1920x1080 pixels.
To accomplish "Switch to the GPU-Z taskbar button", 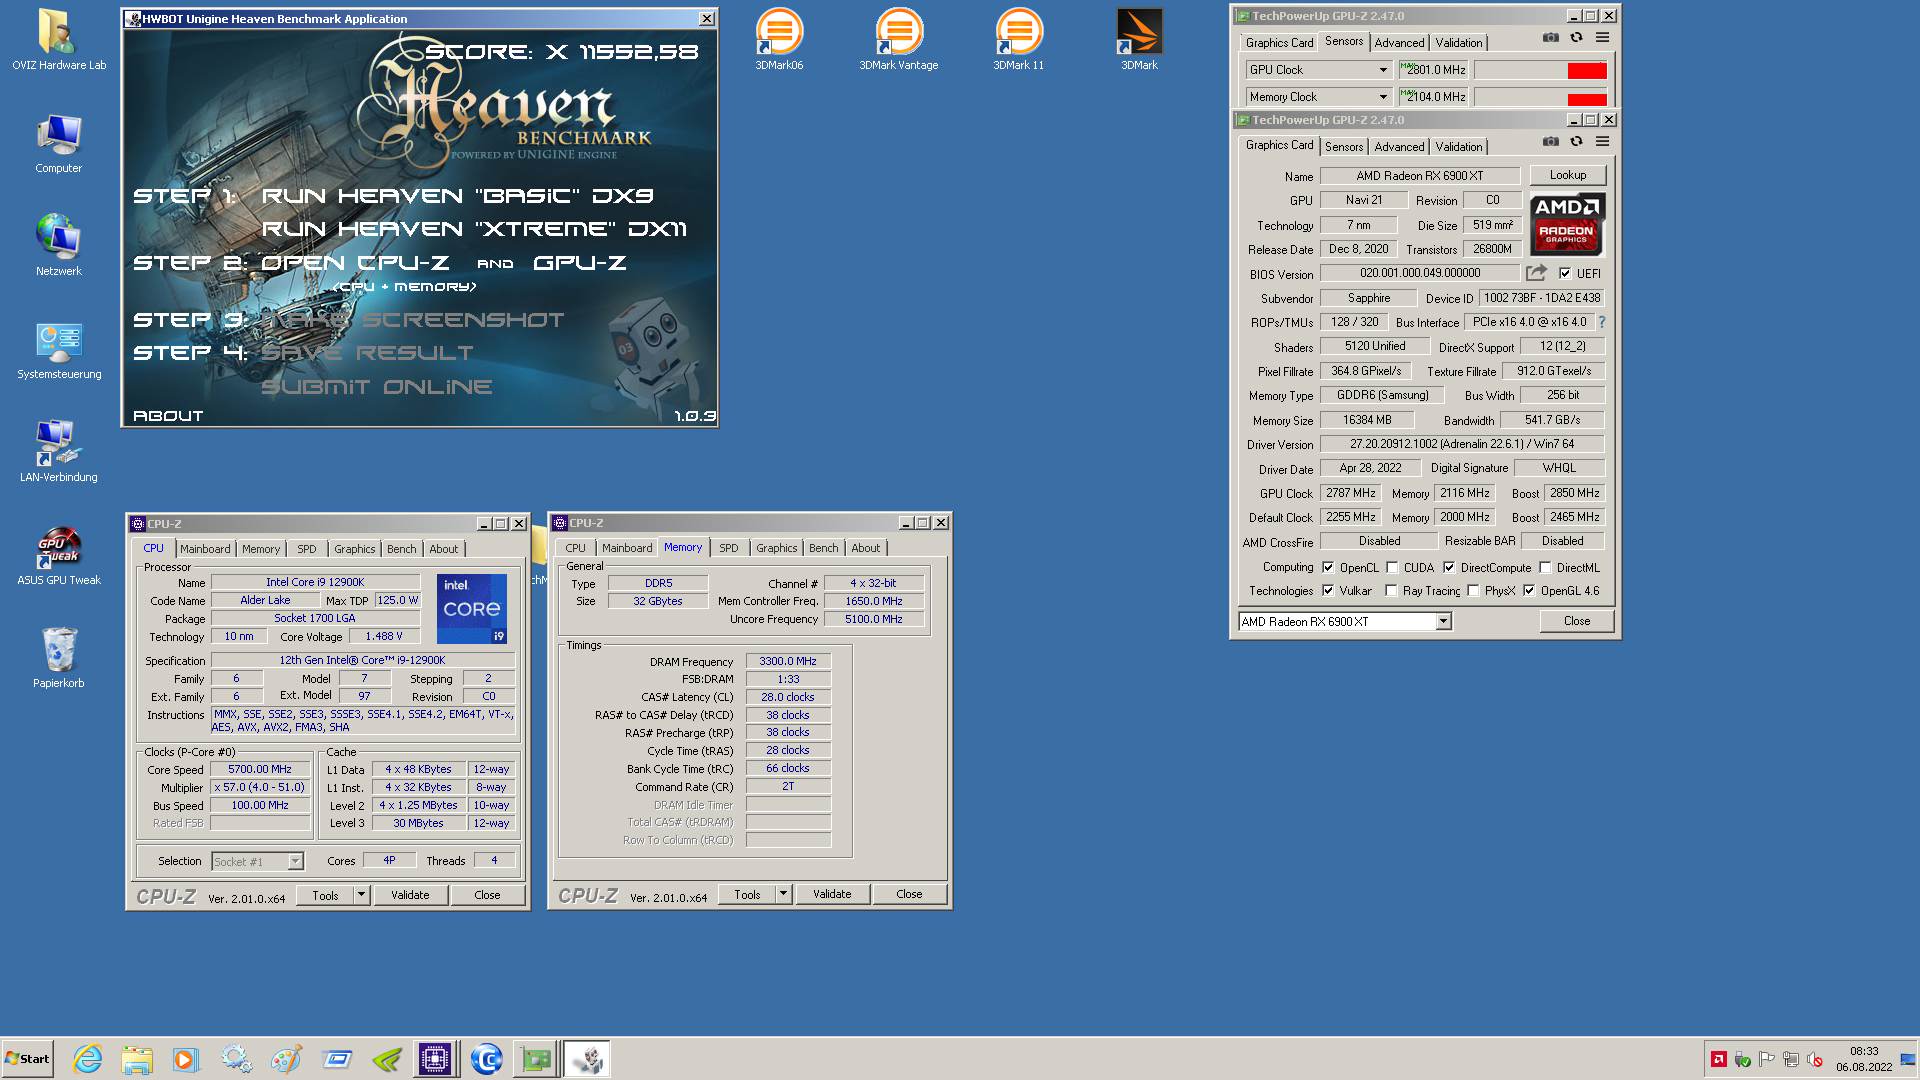I will 535,1059.
